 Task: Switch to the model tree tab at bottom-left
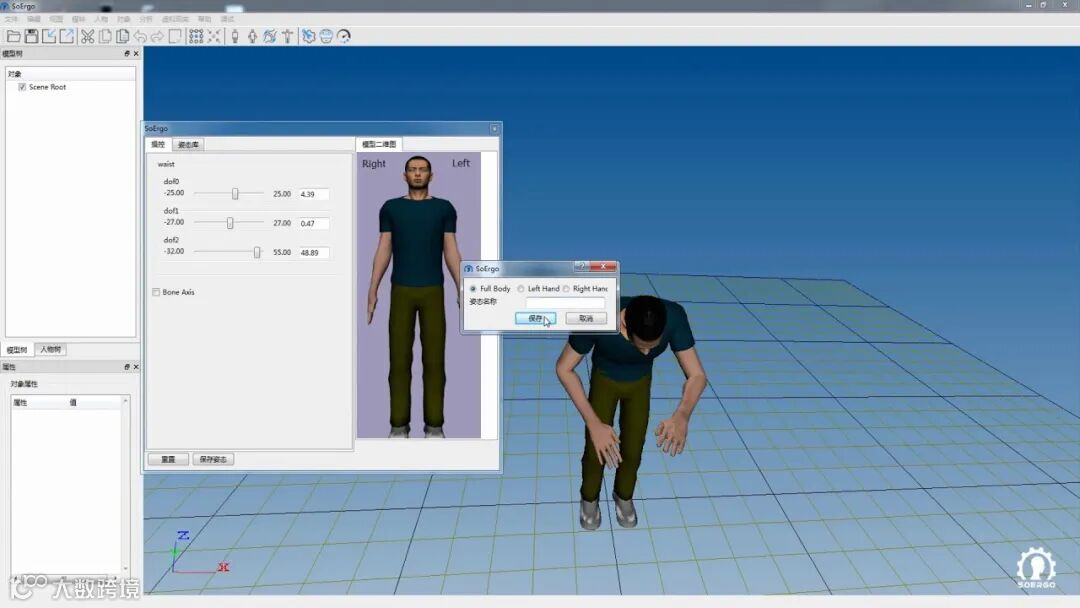click(x=17, y=350)
